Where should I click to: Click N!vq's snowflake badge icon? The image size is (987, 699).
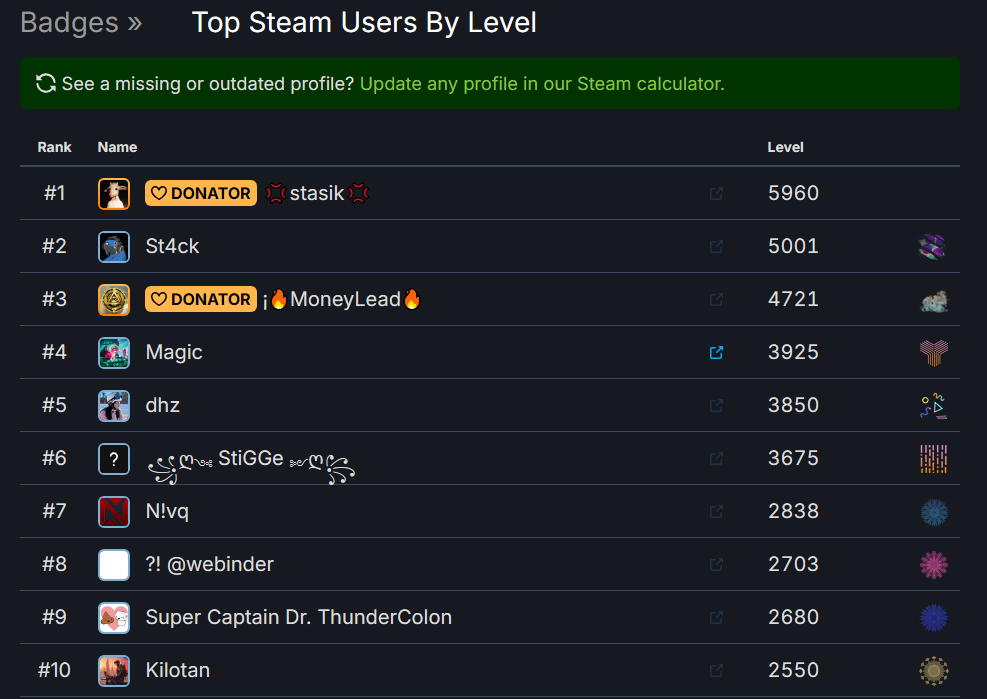pyautogui.click(x=933, y=511)
